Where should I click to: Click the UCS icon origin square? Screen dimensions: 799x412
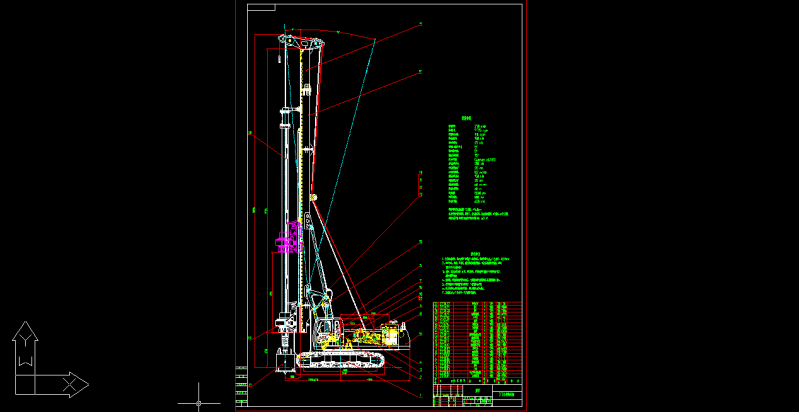[24, 384]
